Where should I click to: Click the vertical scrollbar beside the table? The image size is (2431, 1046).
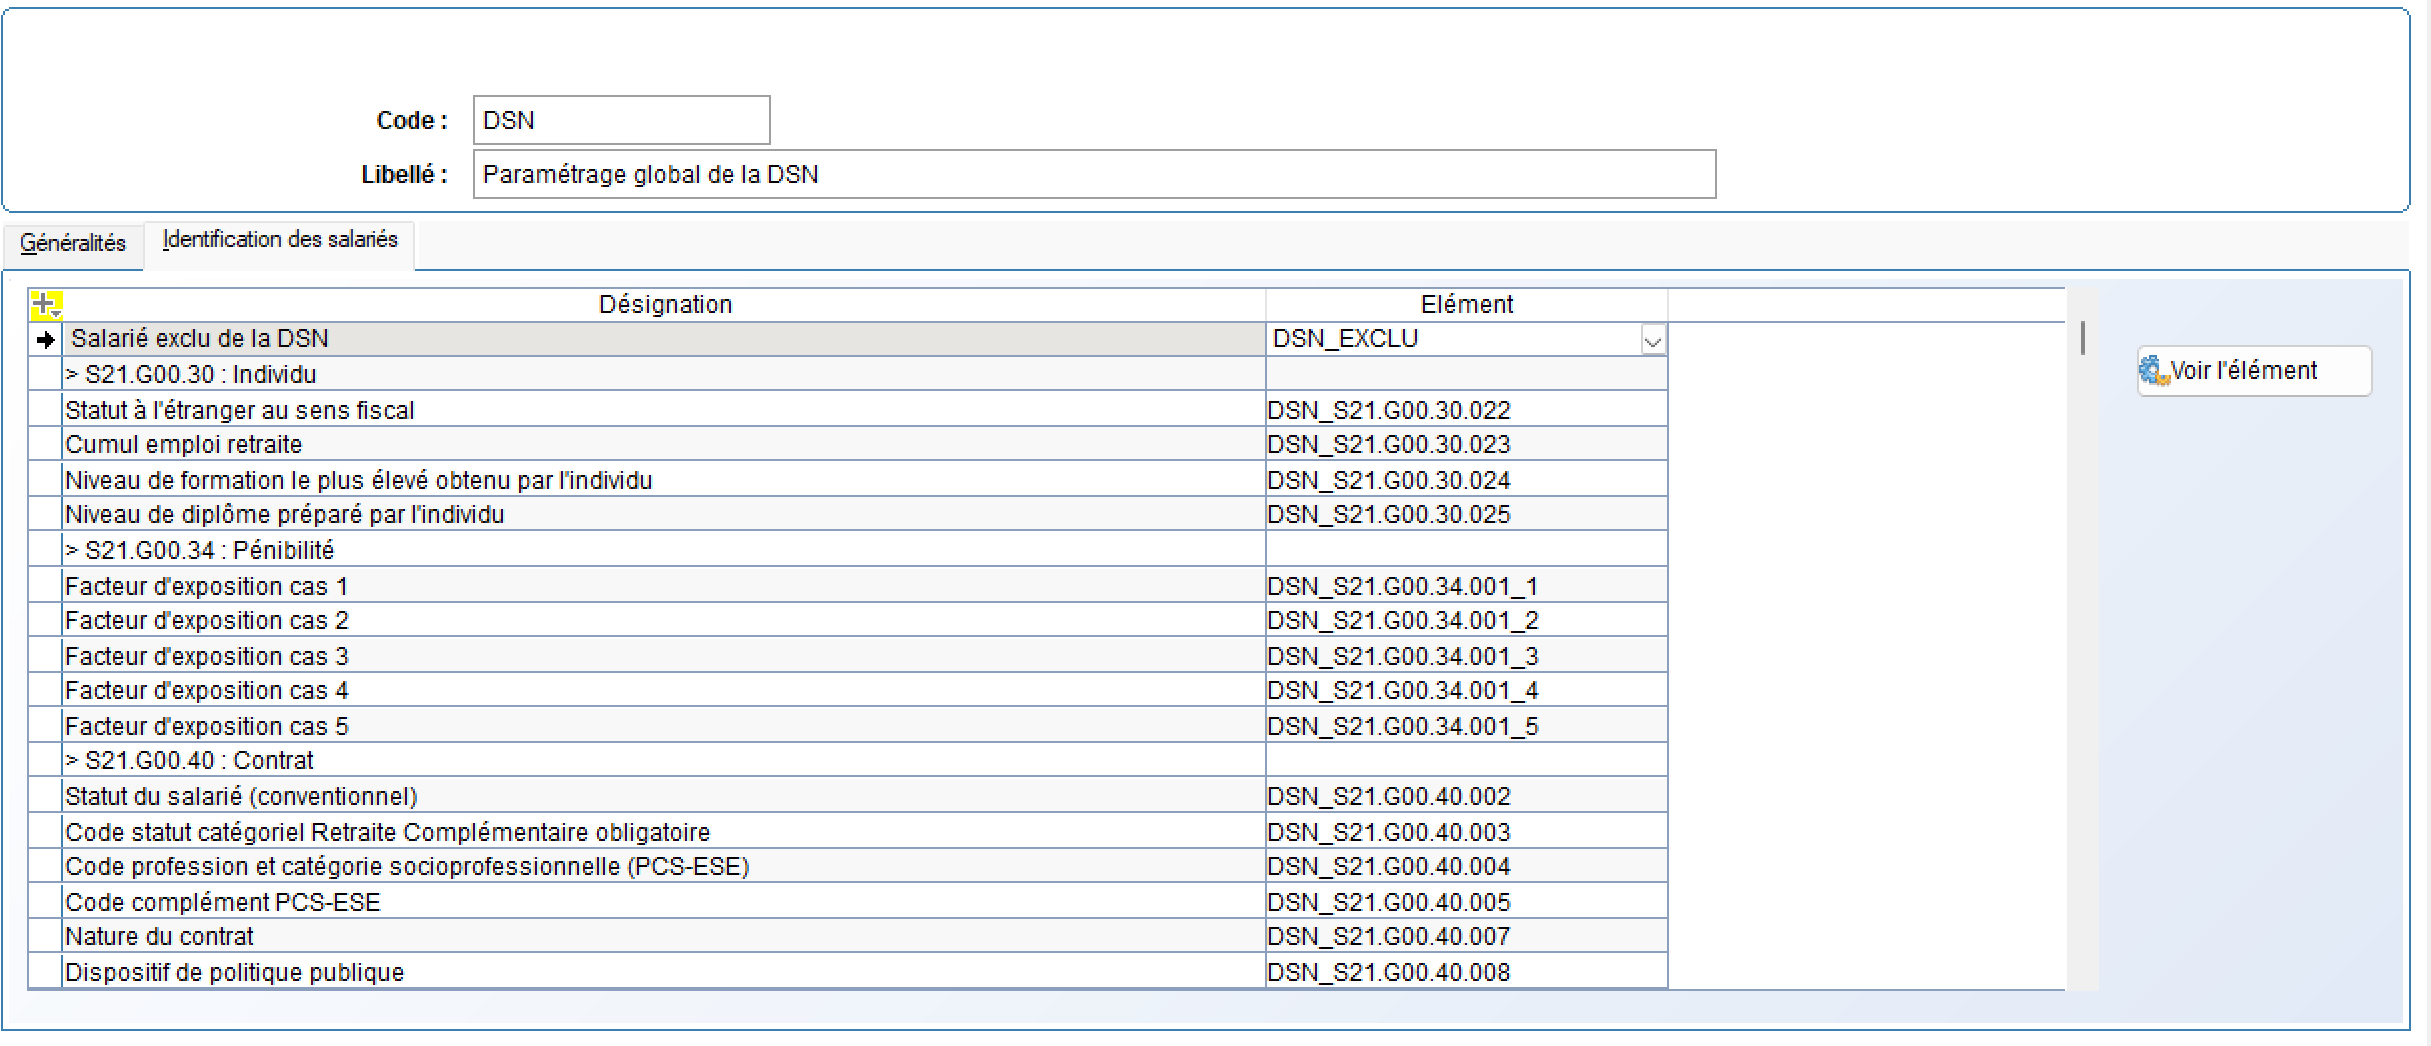pos(2081,338)
